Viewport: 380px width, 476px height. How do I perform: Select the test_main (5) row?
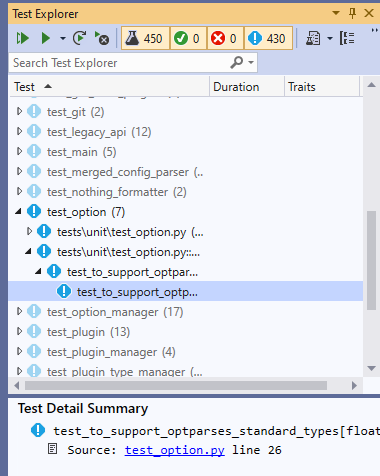186,152
